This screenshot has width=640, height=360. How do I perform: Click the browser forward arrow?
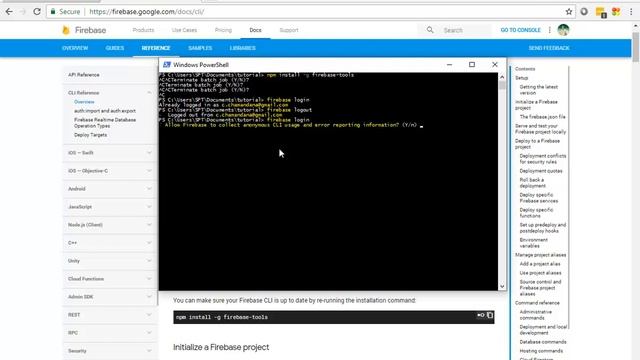pyautogui.click(x=23, y=12)
